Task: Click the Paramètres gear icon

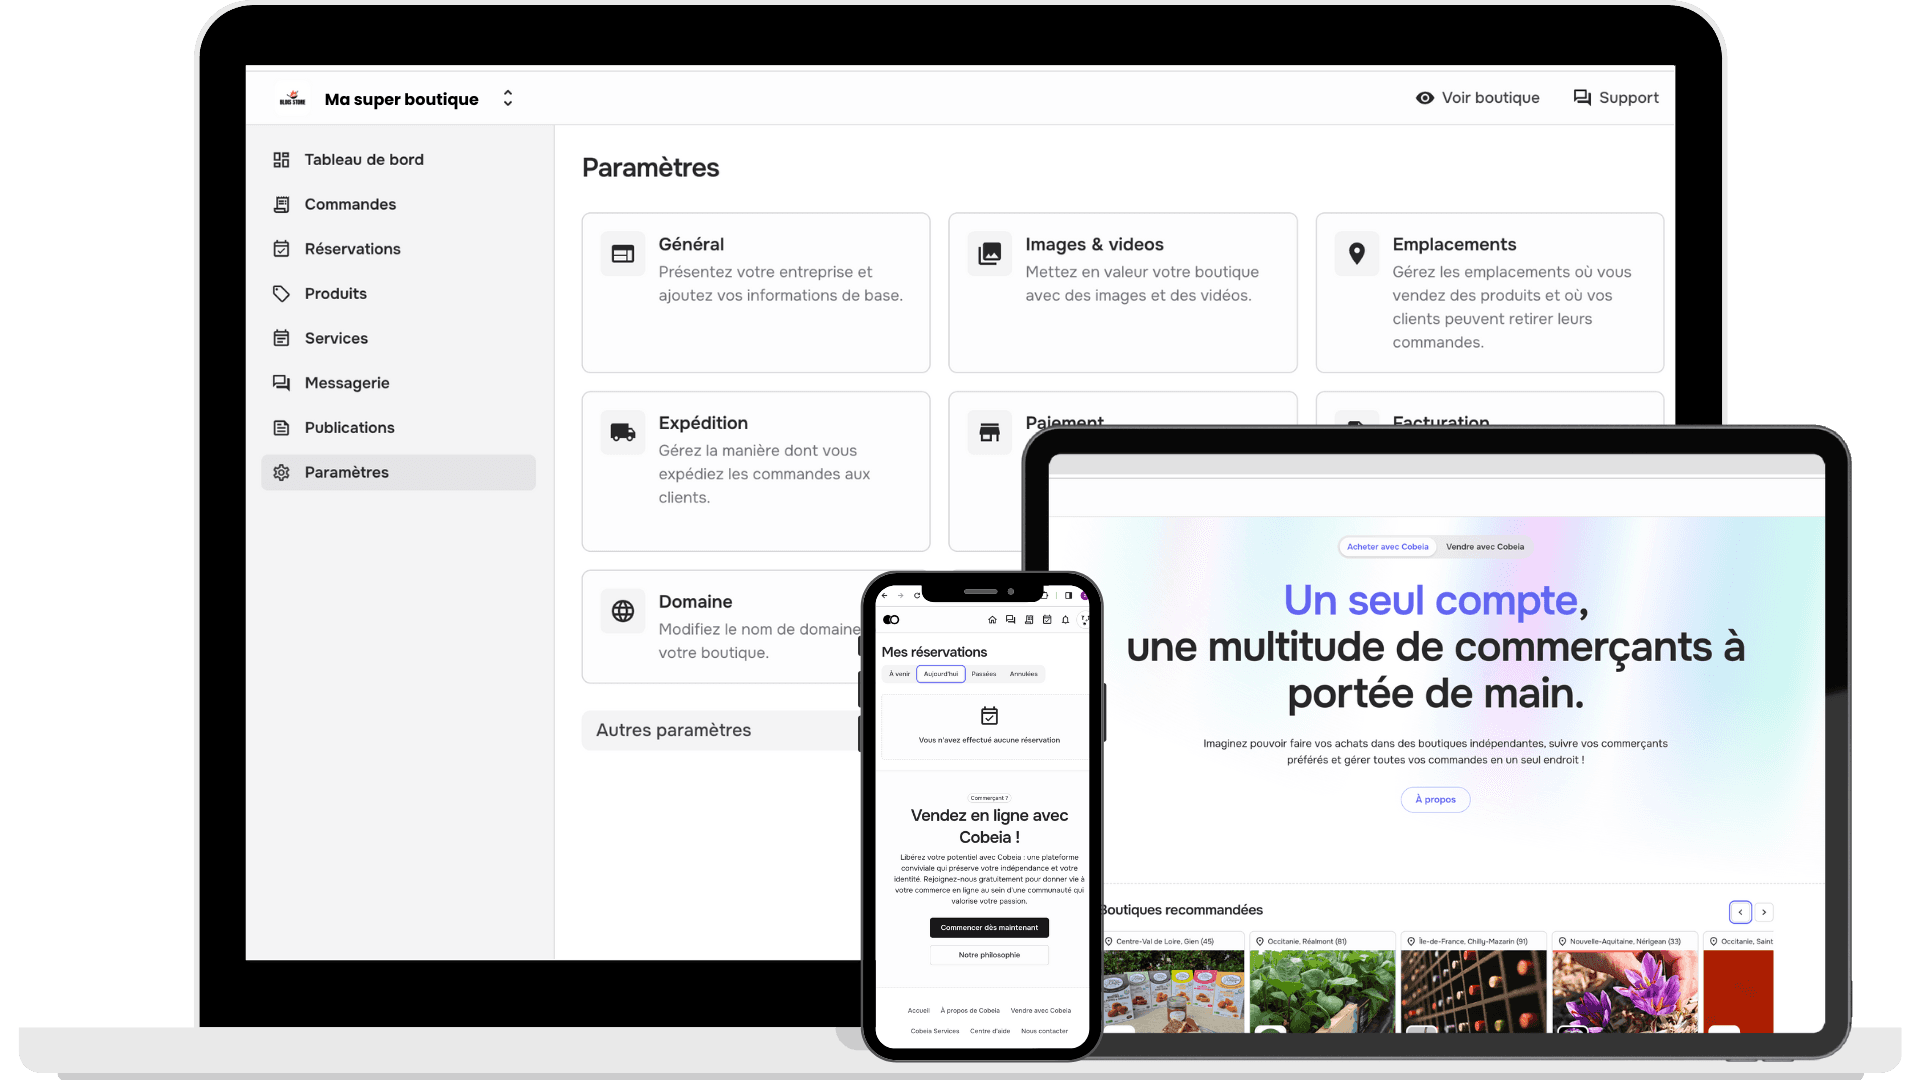Action: [281, 472]
